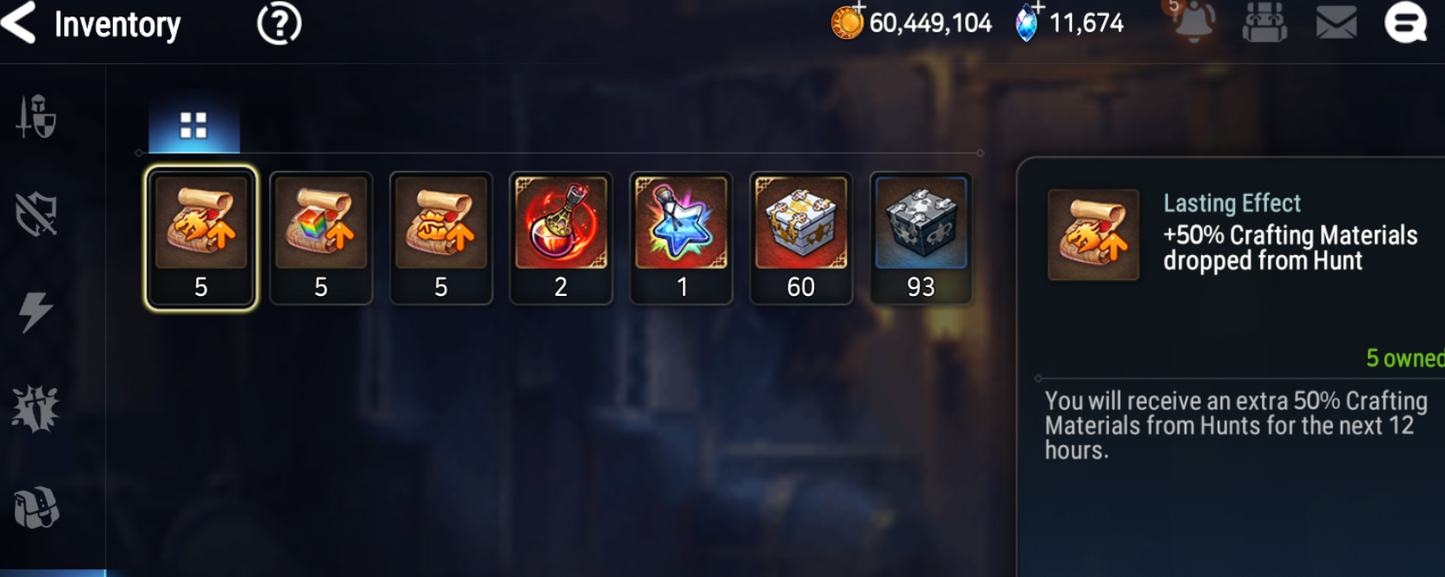Image resolution: width=1445 pixels, height=577 pixels.
Task: Select the white gold chest with 60
Action: tap(801, 237)
